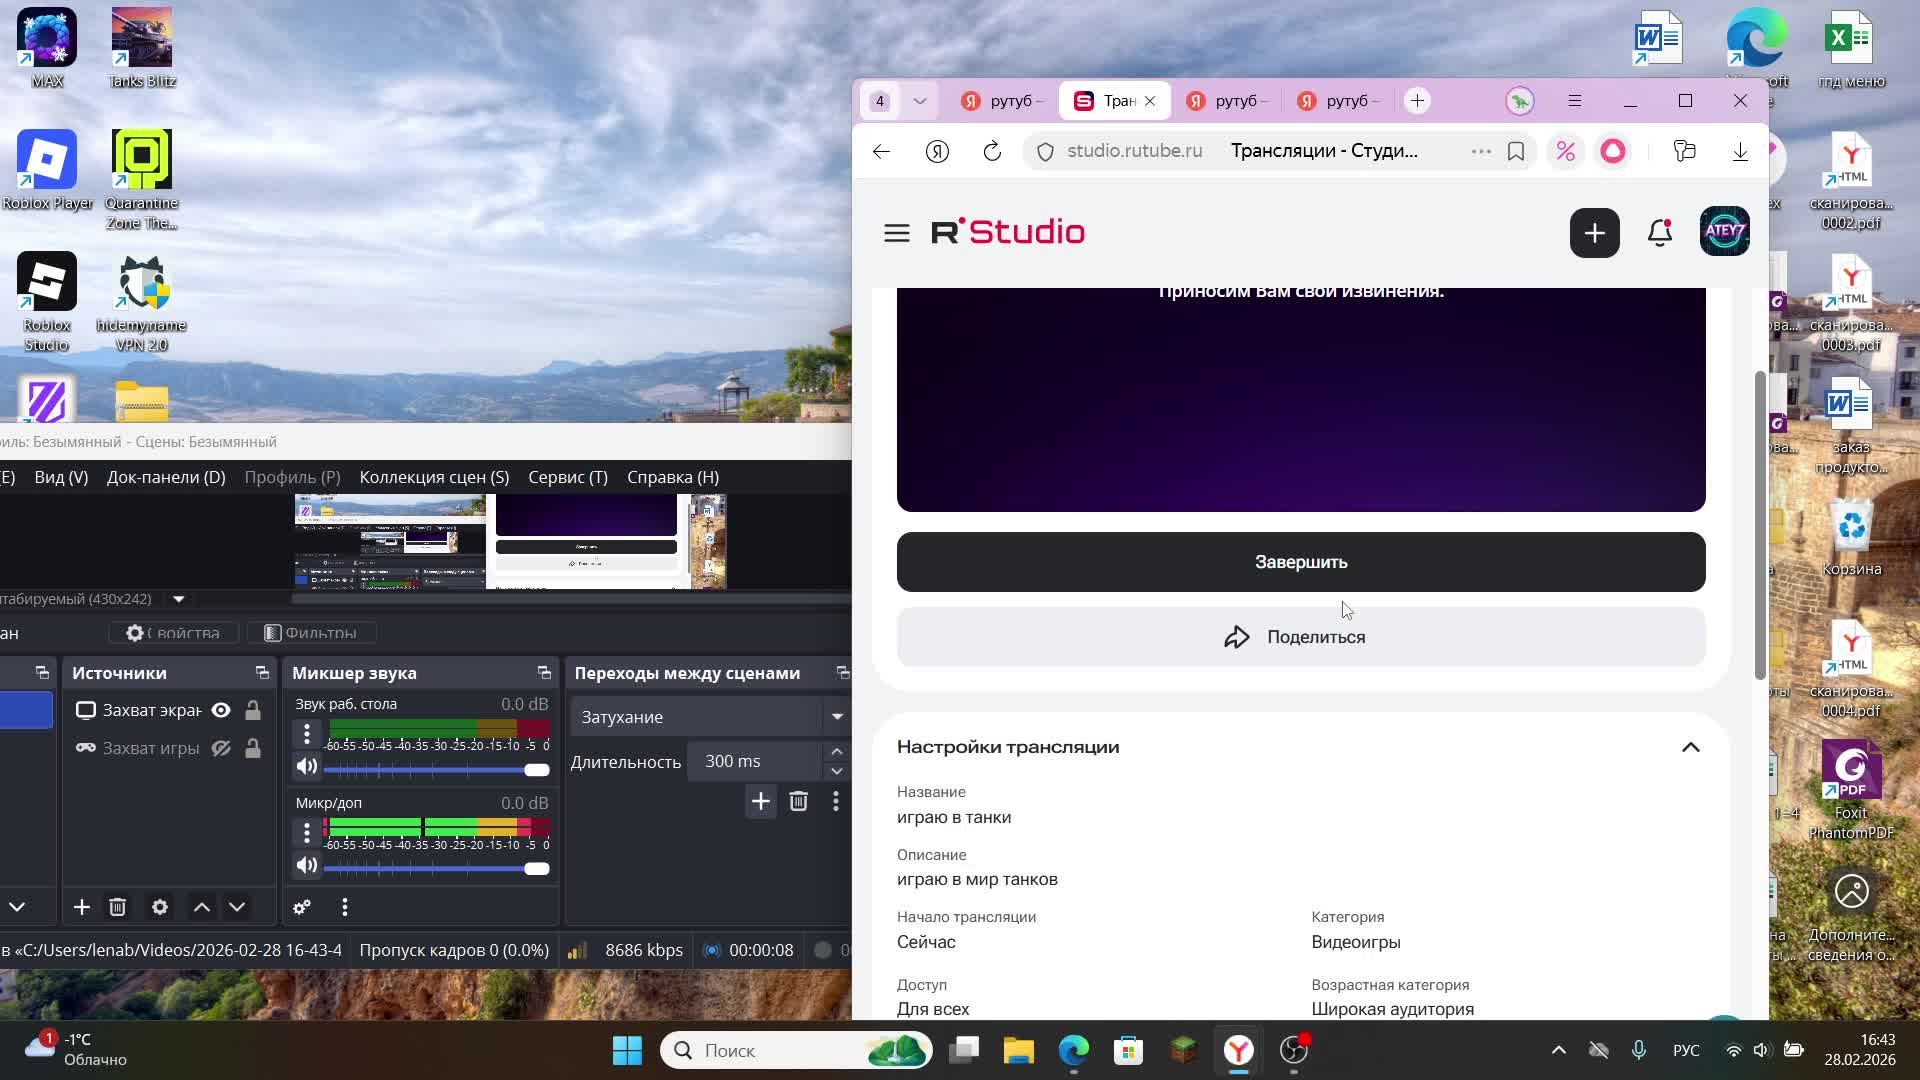
Task: Open the notifications bell in Rutube Studio
Action: coord(1659,233)
